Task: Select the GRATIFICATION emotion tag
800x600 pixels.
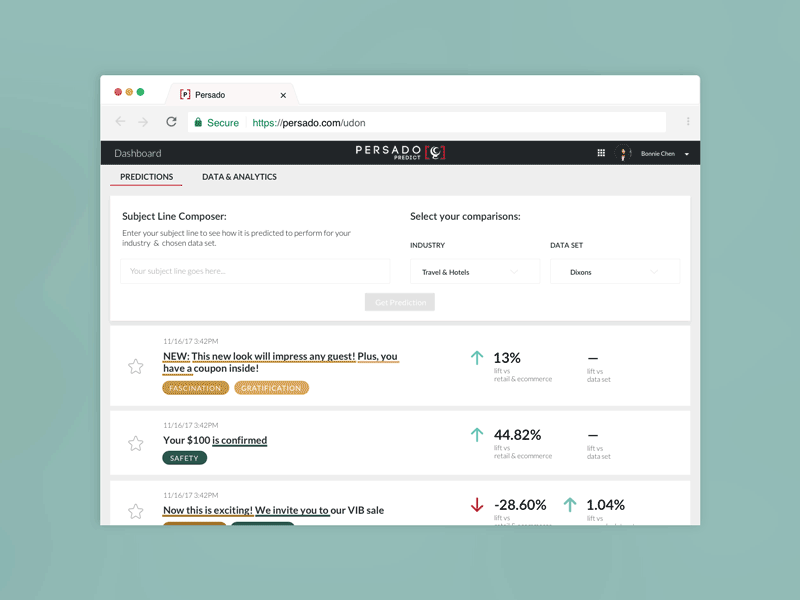Action: click(x=271, y=388)
